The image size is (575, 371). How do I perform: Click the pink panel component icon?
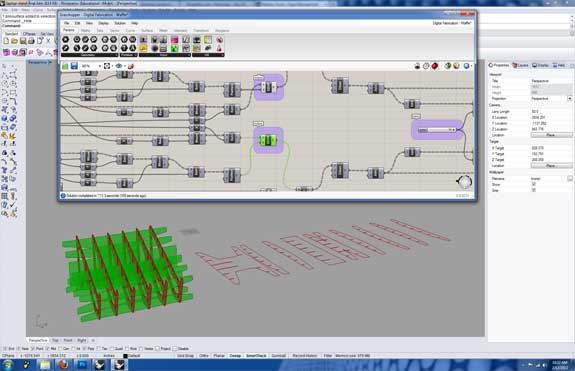point(175,40)
